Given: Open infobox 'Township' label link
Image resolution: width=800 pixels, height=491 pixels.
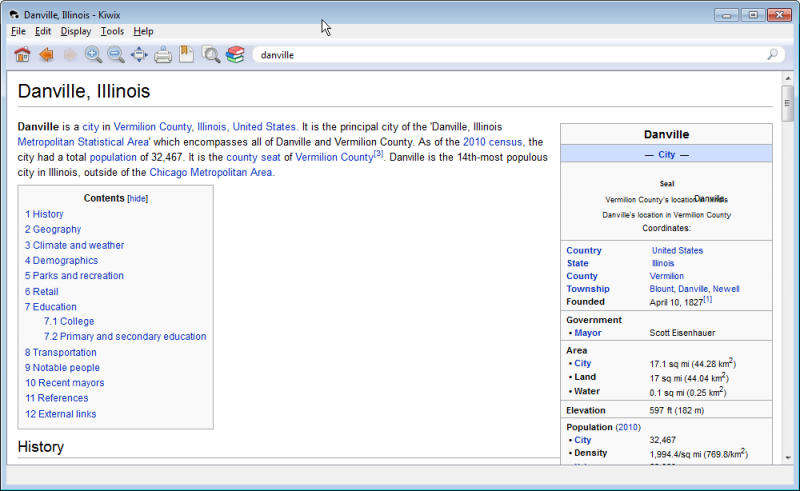Looking at the screenshot, I should click(x=588, y=289).
